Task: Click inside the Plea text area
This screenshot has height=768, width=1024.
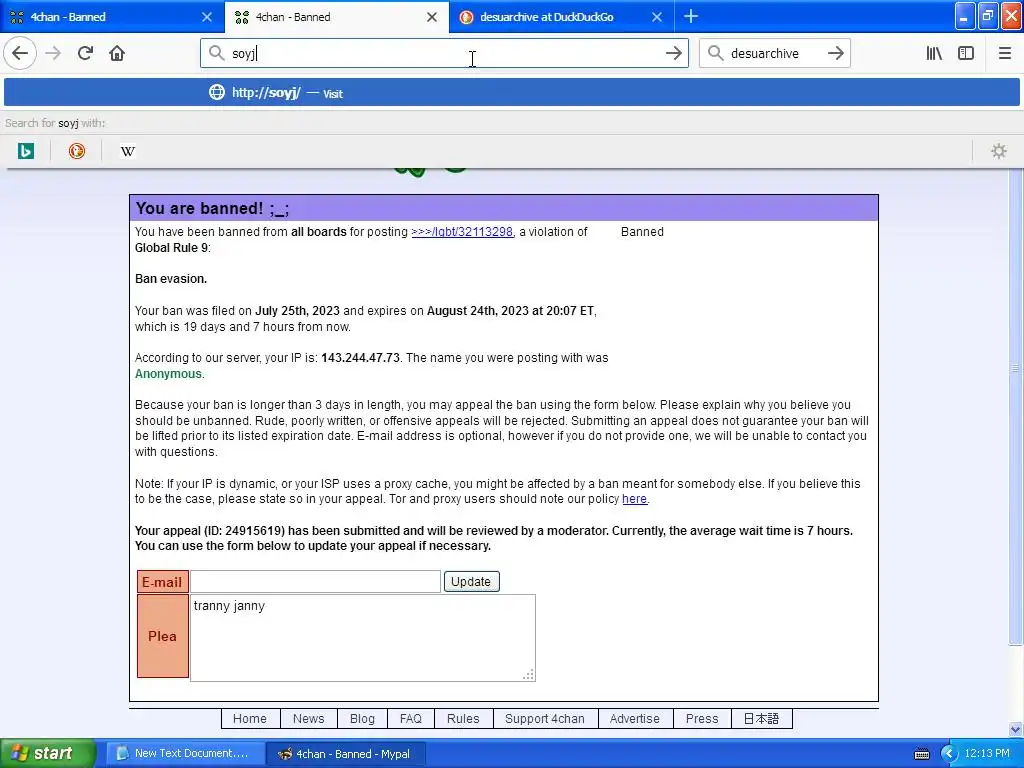Action: [362, 637]
